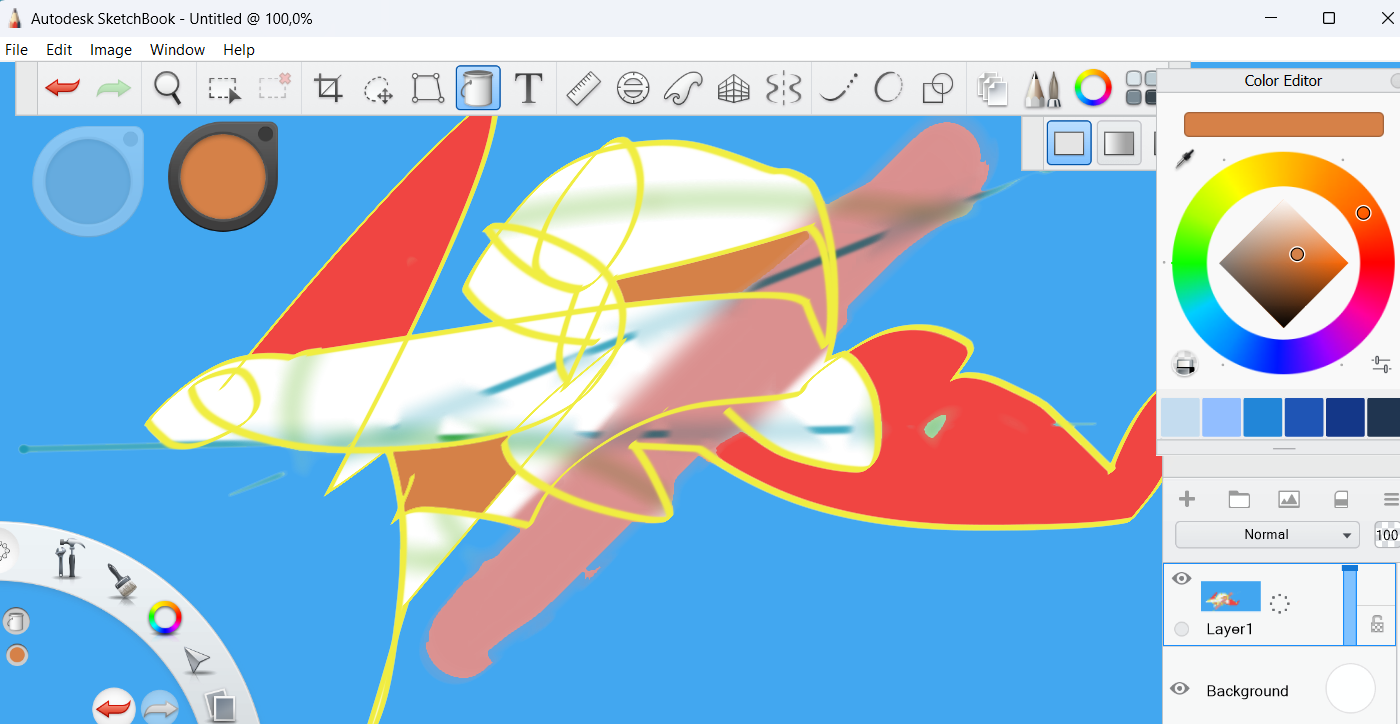Select the Perspective Guides tool
Viewport: 1400px width, 724px height.
coord(733,88)
